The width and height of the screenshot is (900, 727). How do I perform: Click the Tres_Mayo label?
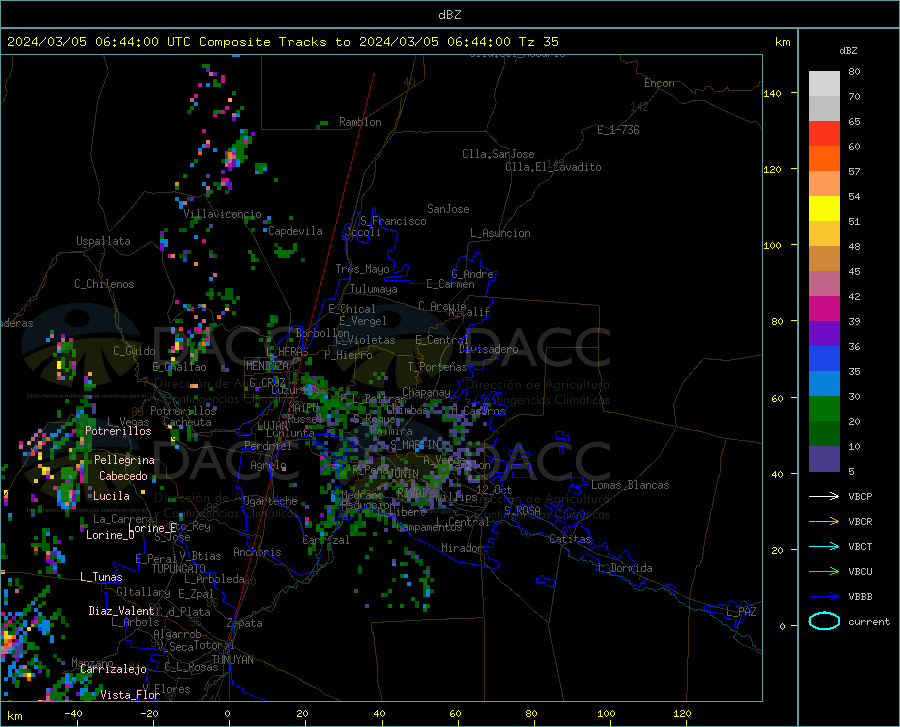362,269
